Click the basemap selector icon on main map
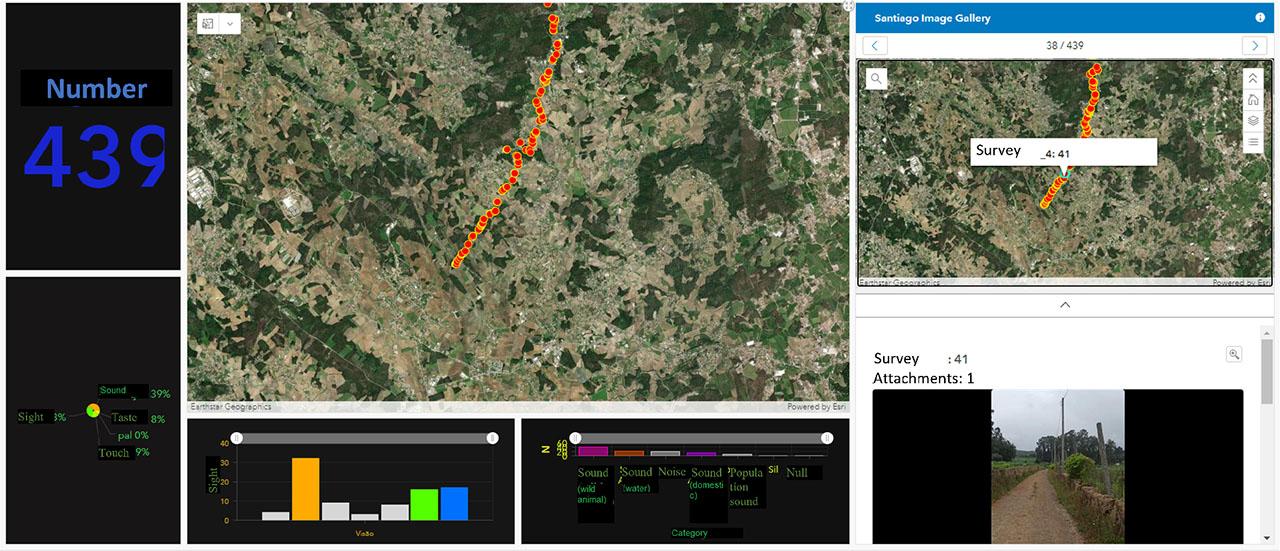This screenshot has width=1280, height=551. click(208, 23)
